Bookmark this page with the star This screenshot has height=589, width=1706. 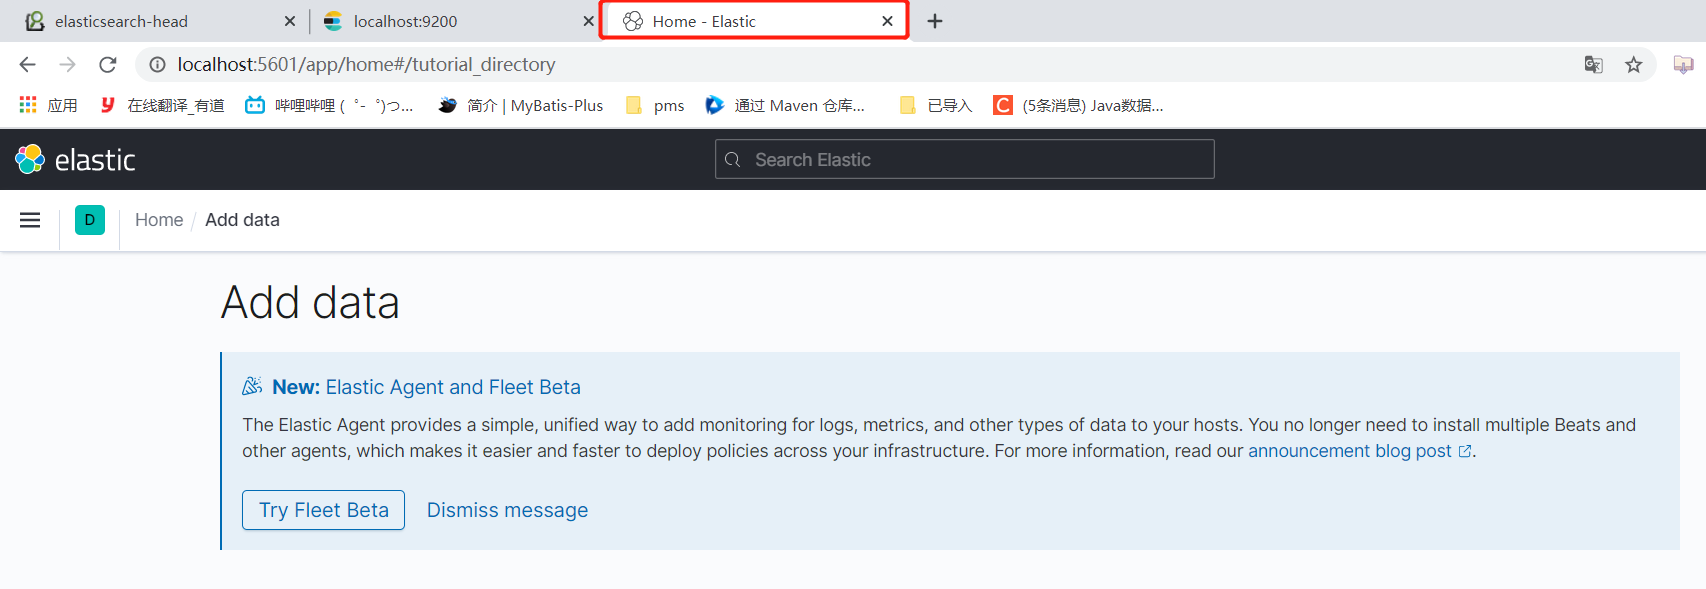pos(1634,65)
